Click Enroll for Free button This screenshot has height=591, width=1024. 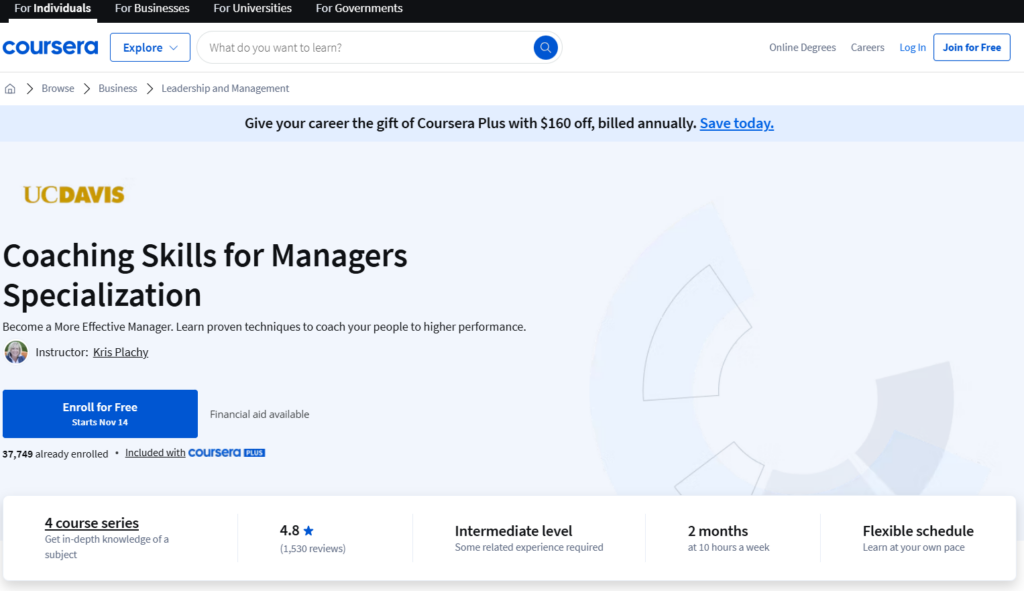(x=100, y=414)
